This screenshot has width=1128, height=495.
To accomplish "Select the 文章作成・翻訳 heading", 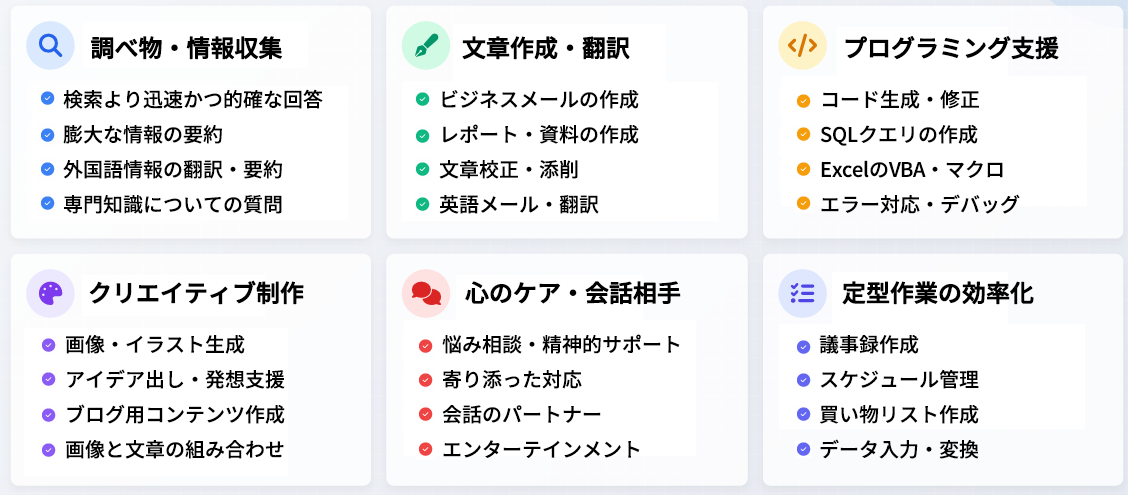I will (545, 48).
